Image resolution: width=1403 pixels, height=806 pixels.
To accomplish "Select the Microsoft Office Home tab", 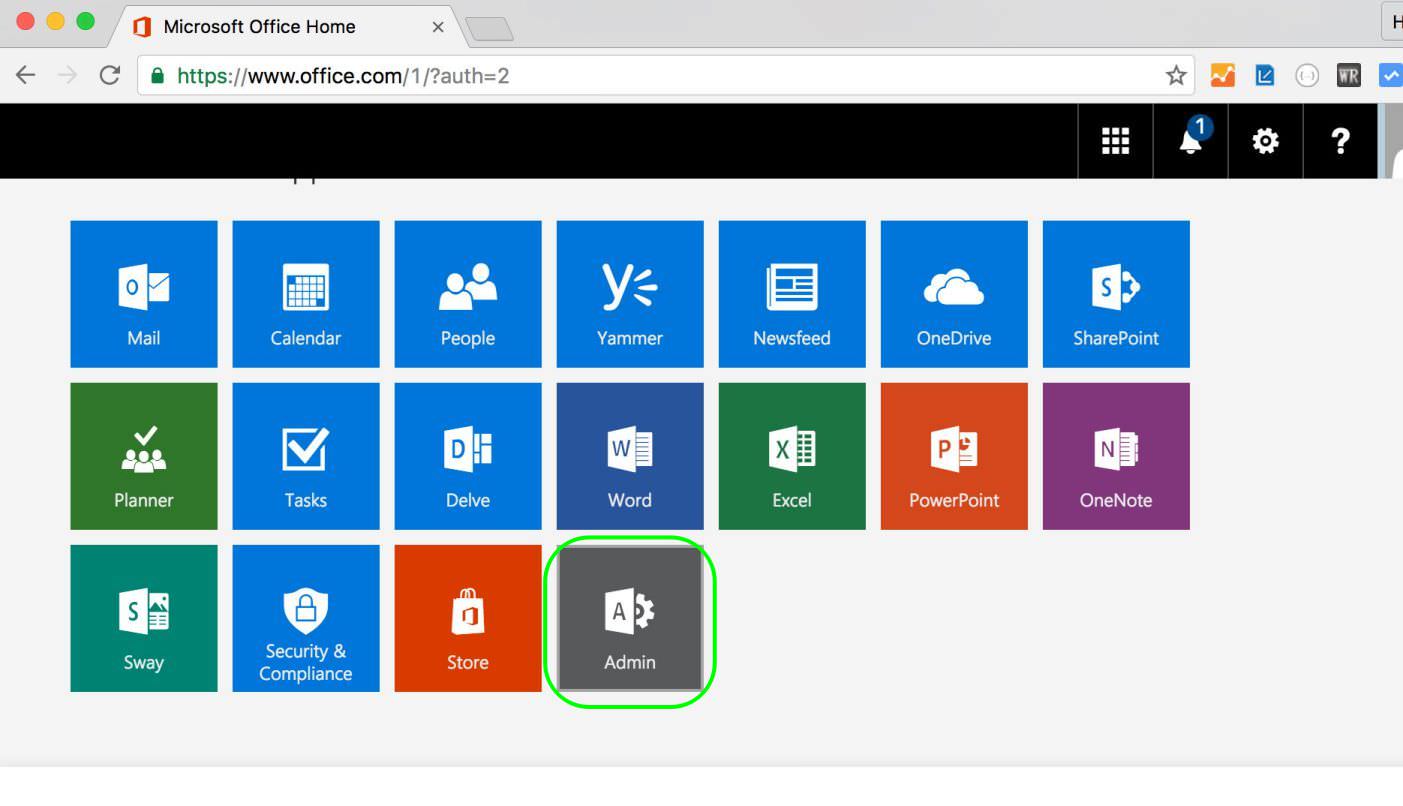I will click(286, 27).
